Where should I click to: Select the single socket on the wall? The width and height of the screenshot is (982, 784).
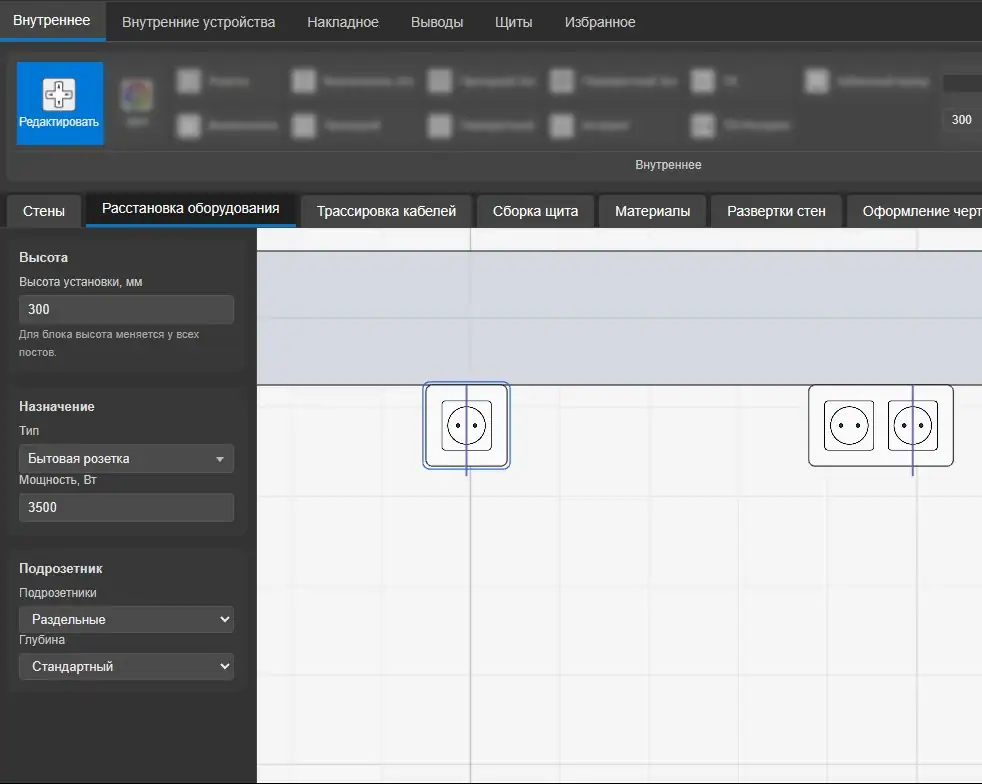467,426
